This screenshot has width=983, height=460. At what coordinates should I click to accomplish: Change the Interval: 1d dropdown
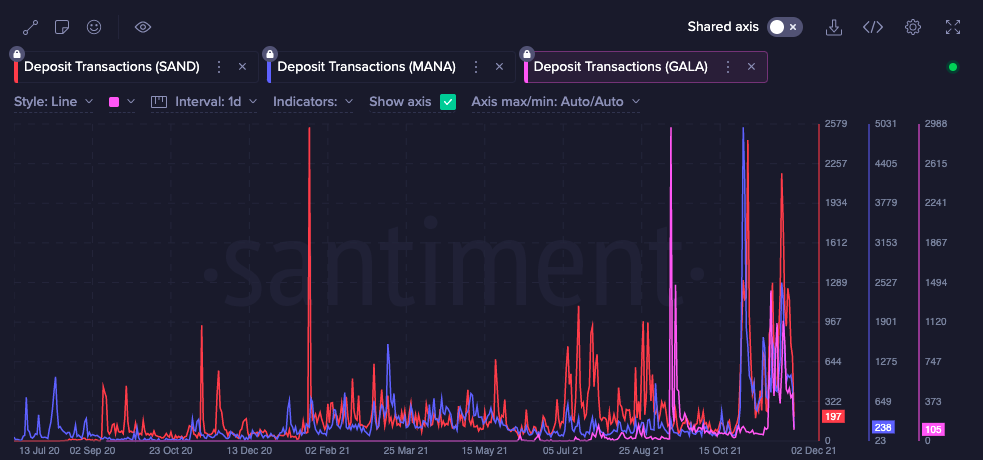(216, 102)
